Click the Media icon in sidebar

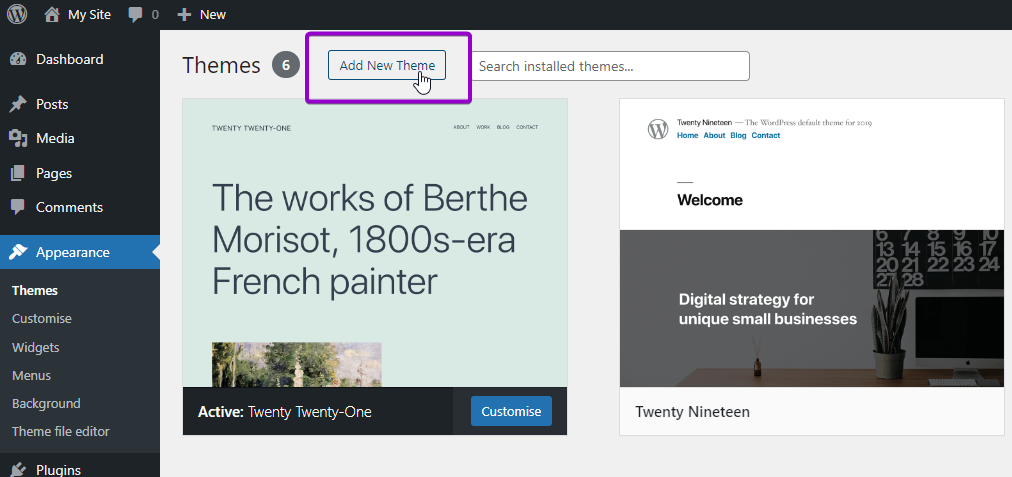point(18,139)
